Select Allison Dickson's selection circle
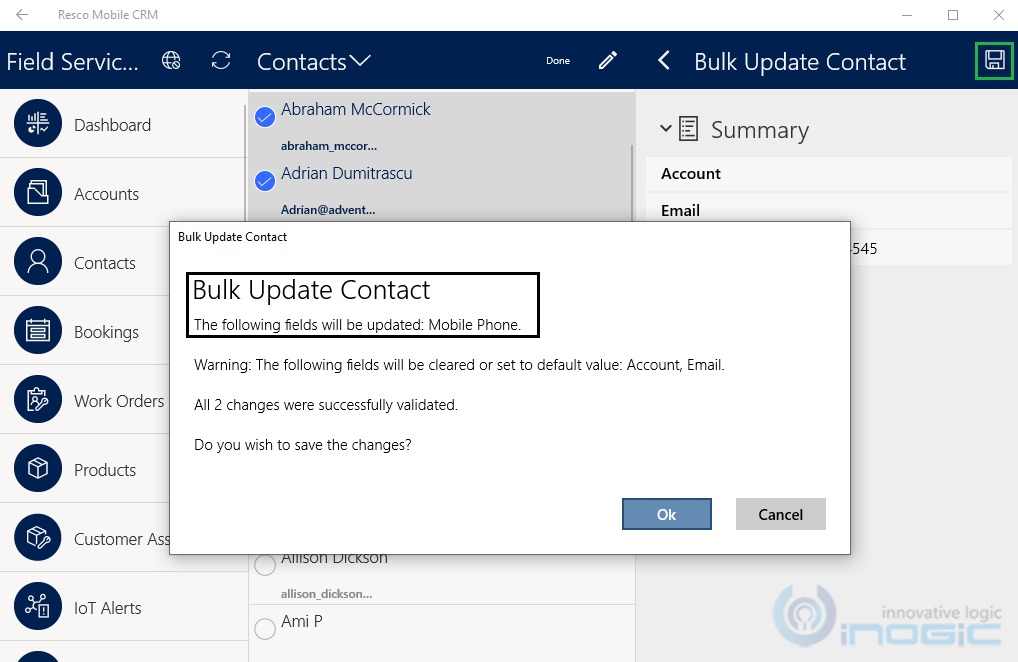Image resolution: width=1018 pixels, height=662 pixels. [x=265, y=565]
